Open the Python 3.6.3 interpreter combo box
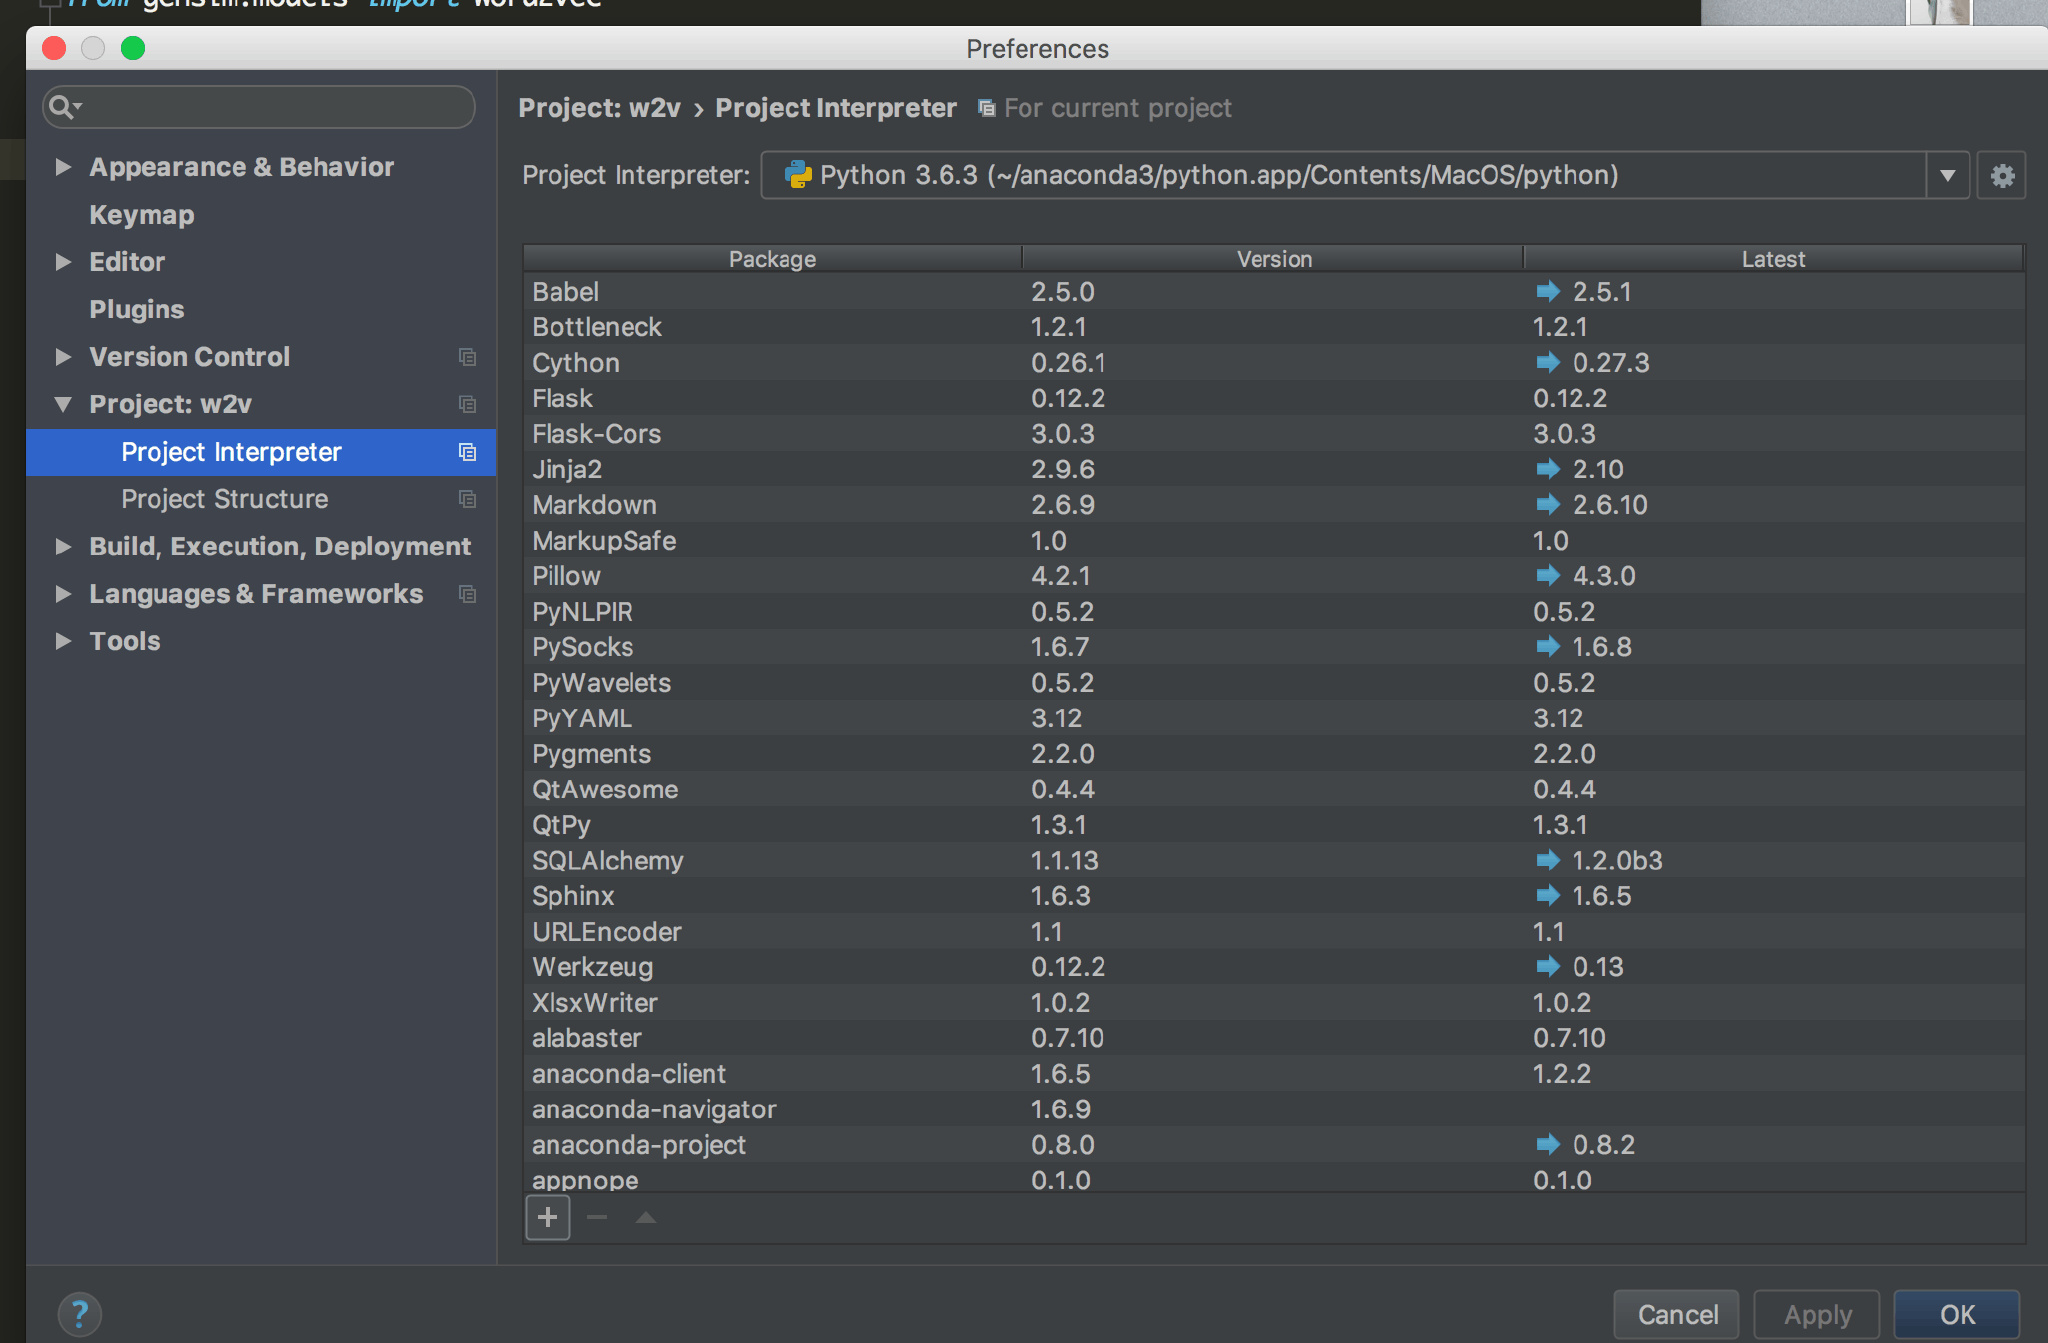The image size is (2048, 1343). pyautogui.click(x=1365, y=176)
